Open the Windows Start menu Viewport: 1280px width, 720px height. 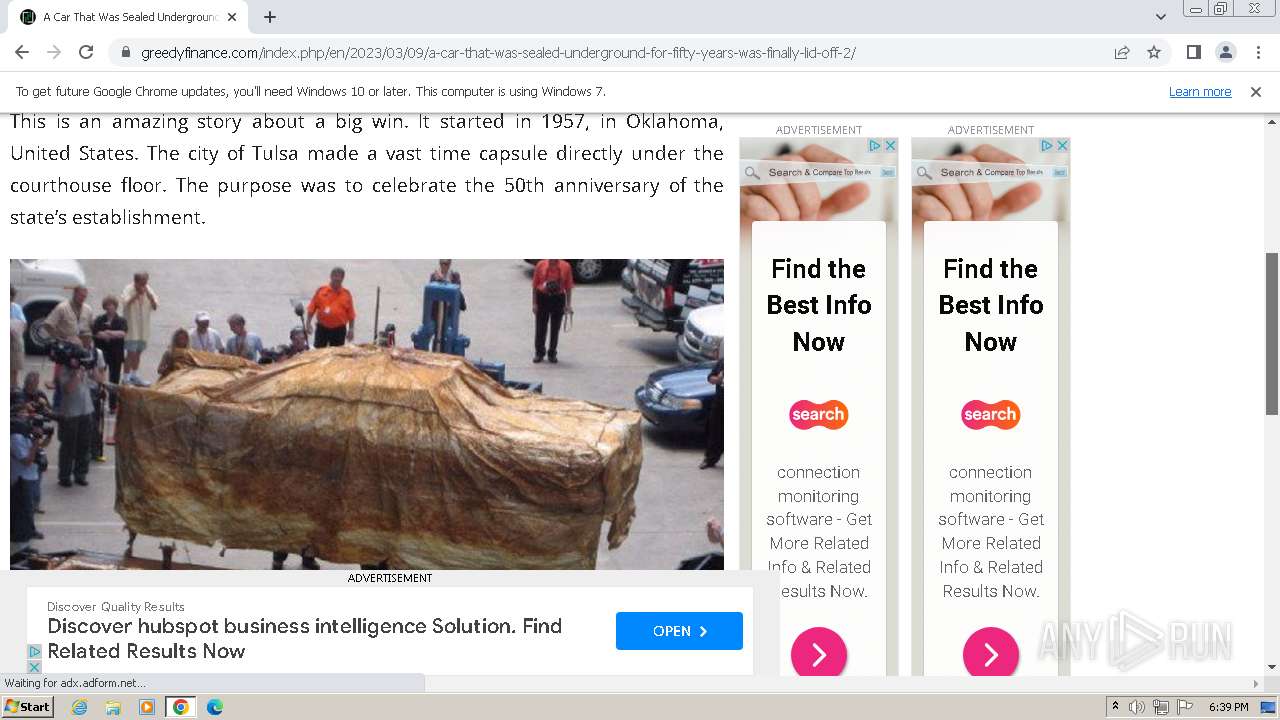[x=28, y=707]
